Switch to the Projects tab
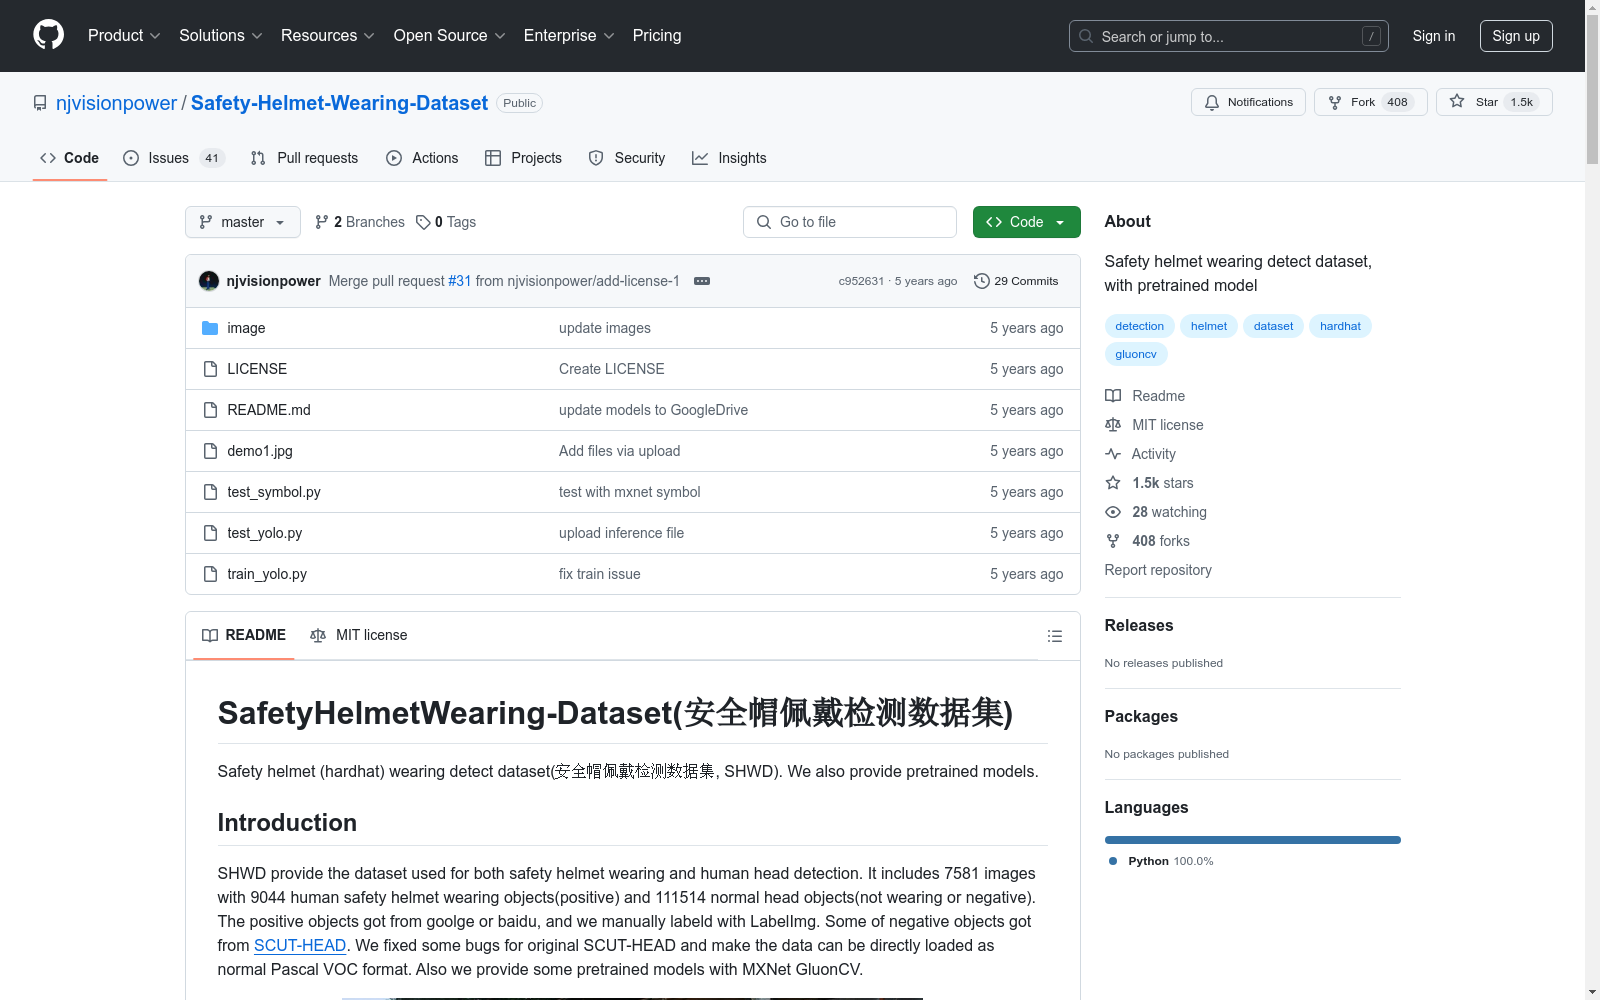The width and height of the screenshot is (1600, 1000). 523,158
